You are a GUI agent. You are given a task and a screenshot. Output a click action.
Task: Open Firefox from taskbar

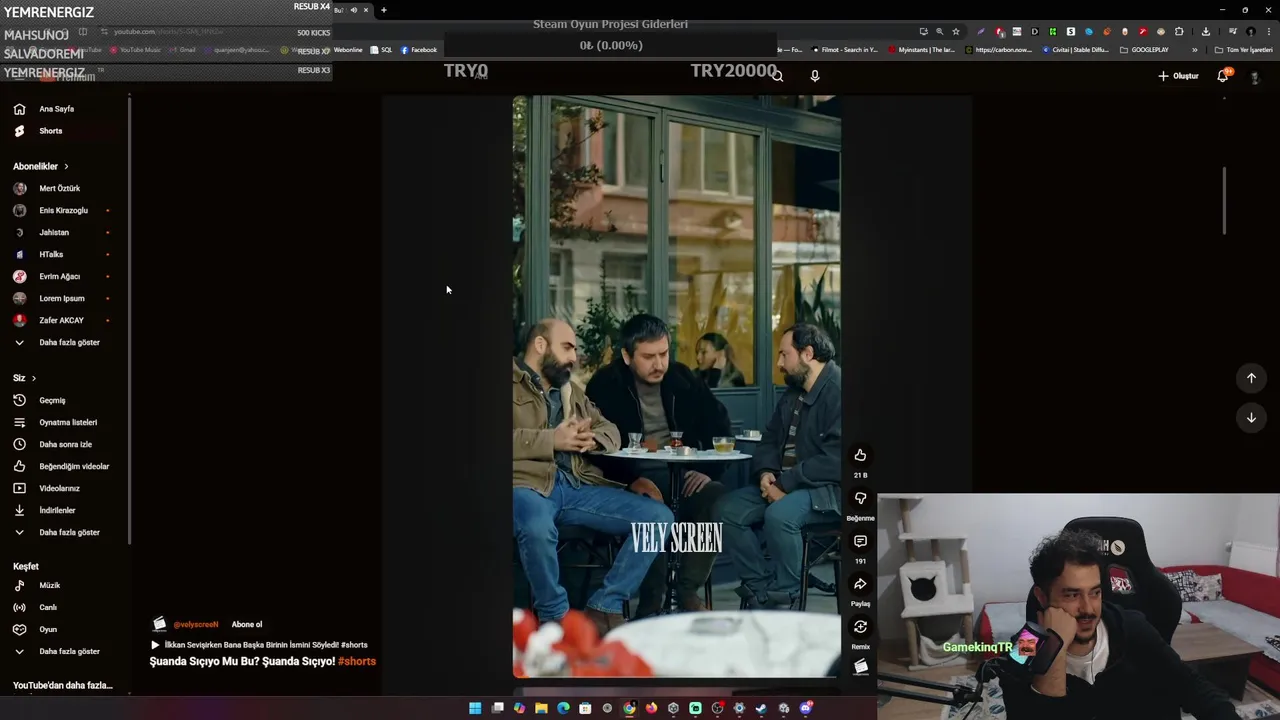[651, 708]
